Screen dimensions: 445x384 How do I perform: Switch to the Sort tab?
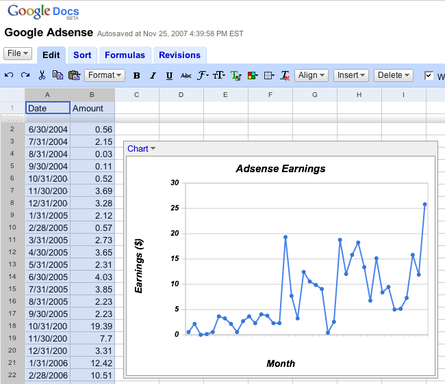[x=82, y=55]
